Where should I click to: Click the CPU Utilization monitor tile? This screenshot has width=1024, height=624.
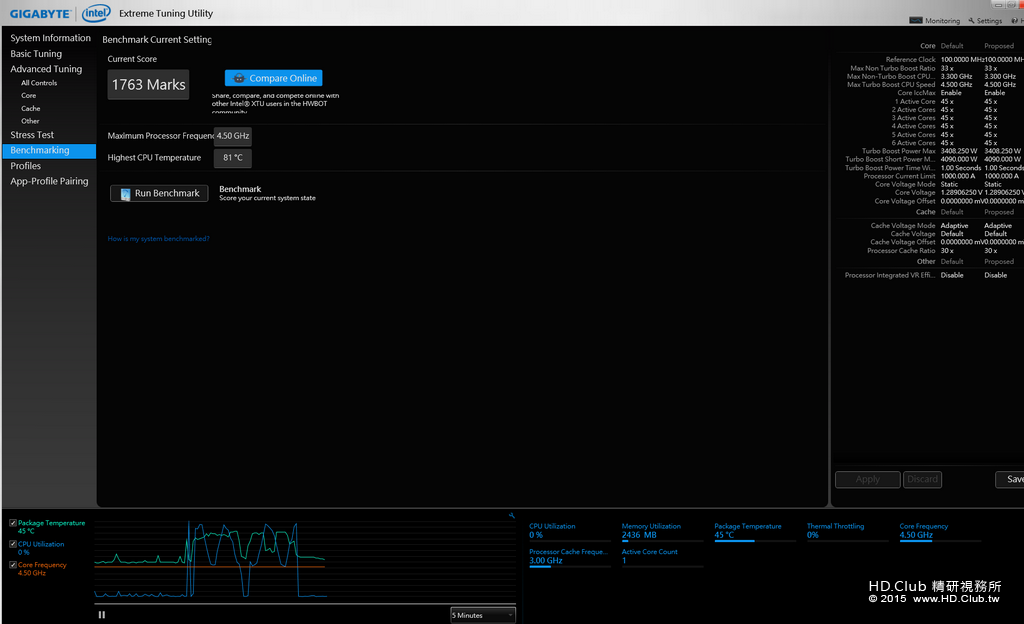[569, 531]
